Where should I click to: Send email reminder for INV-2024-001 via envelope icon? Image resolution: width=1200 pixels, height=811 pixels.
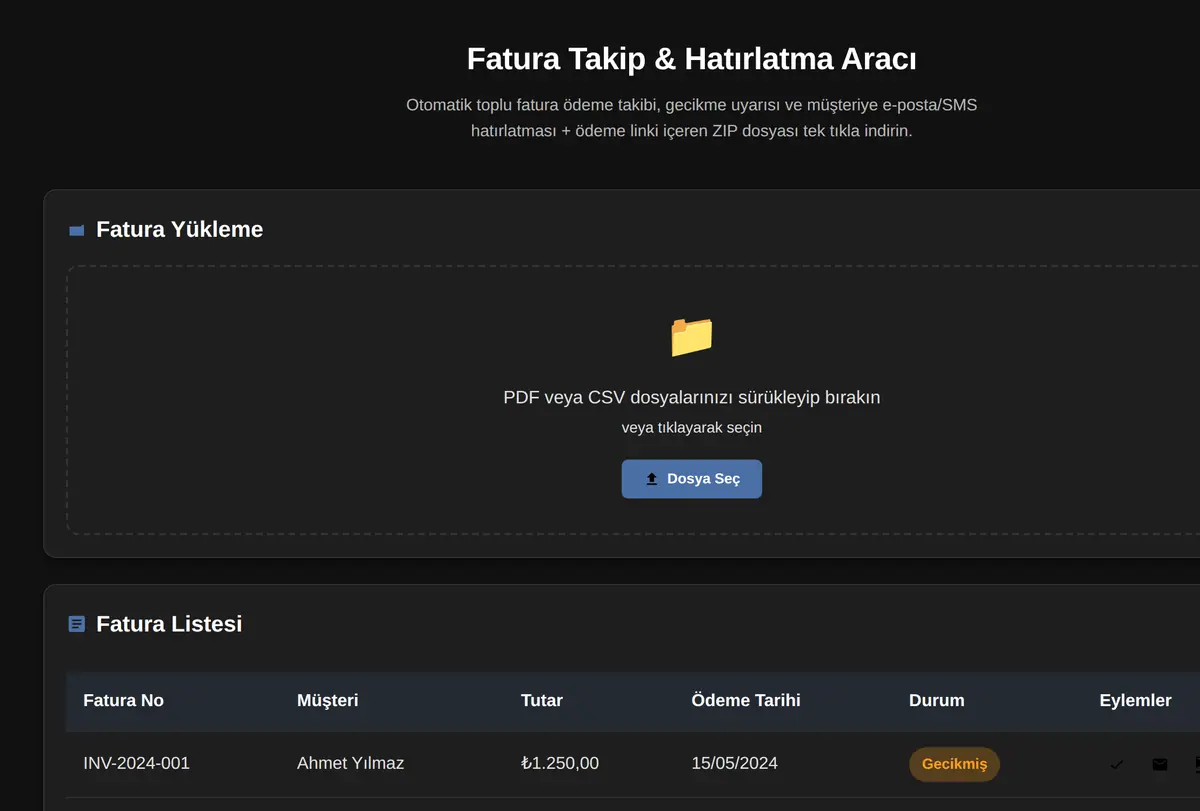click(1160, 765)
